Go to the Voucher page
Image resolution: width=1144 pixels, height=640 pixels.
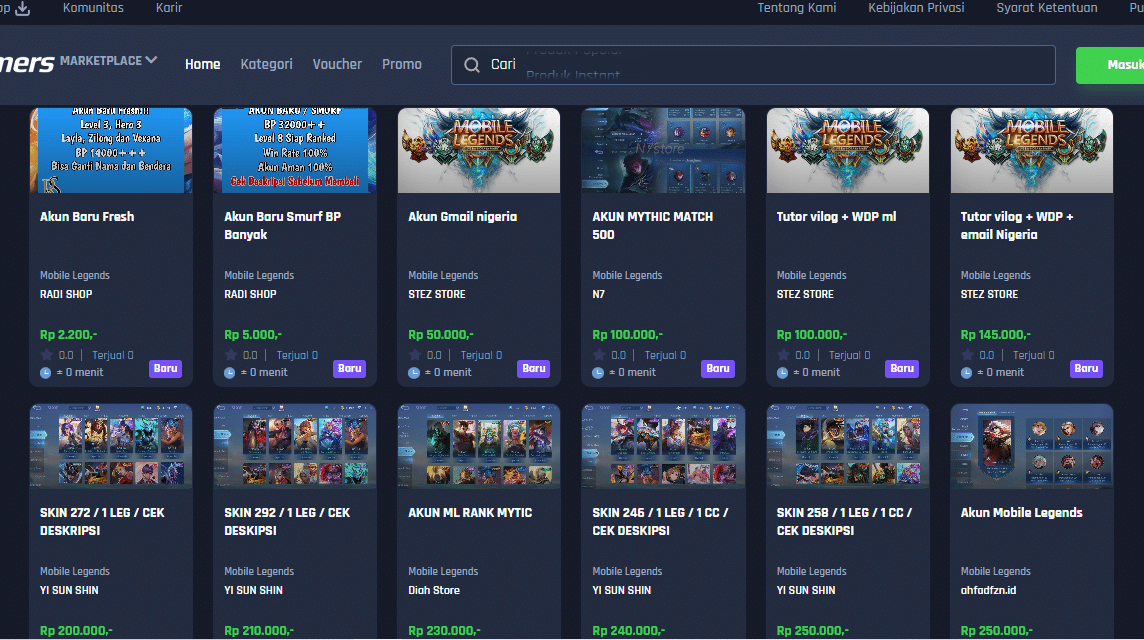pos(337,64)
